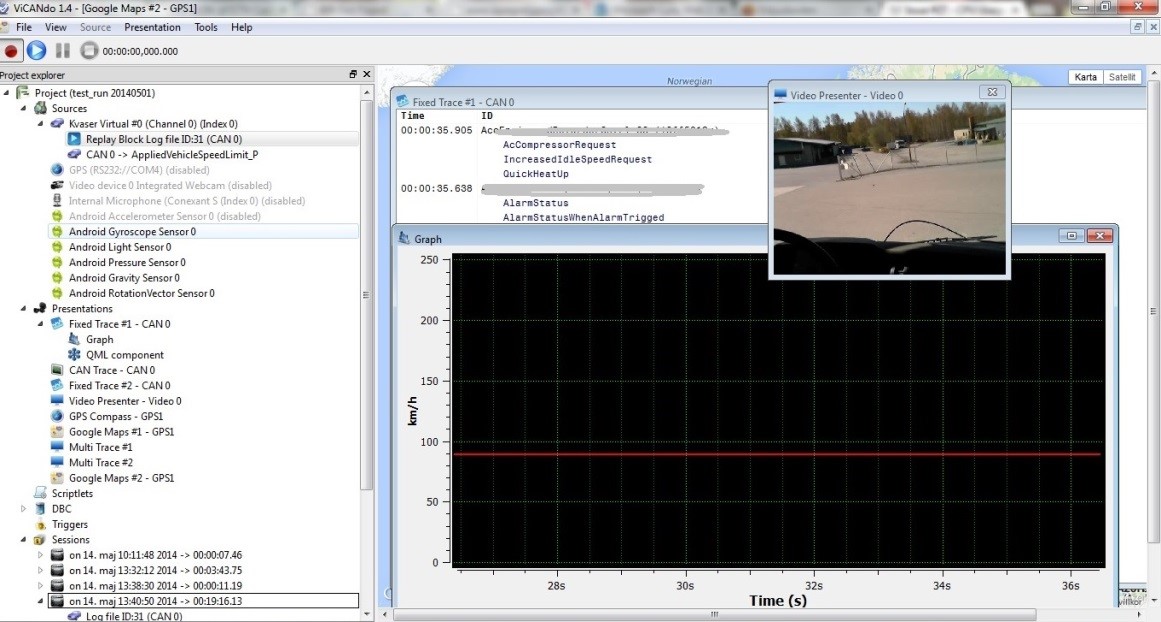Open the Presentation menu
This screenshot has width=1161, height=622.
tap(152, 27)
